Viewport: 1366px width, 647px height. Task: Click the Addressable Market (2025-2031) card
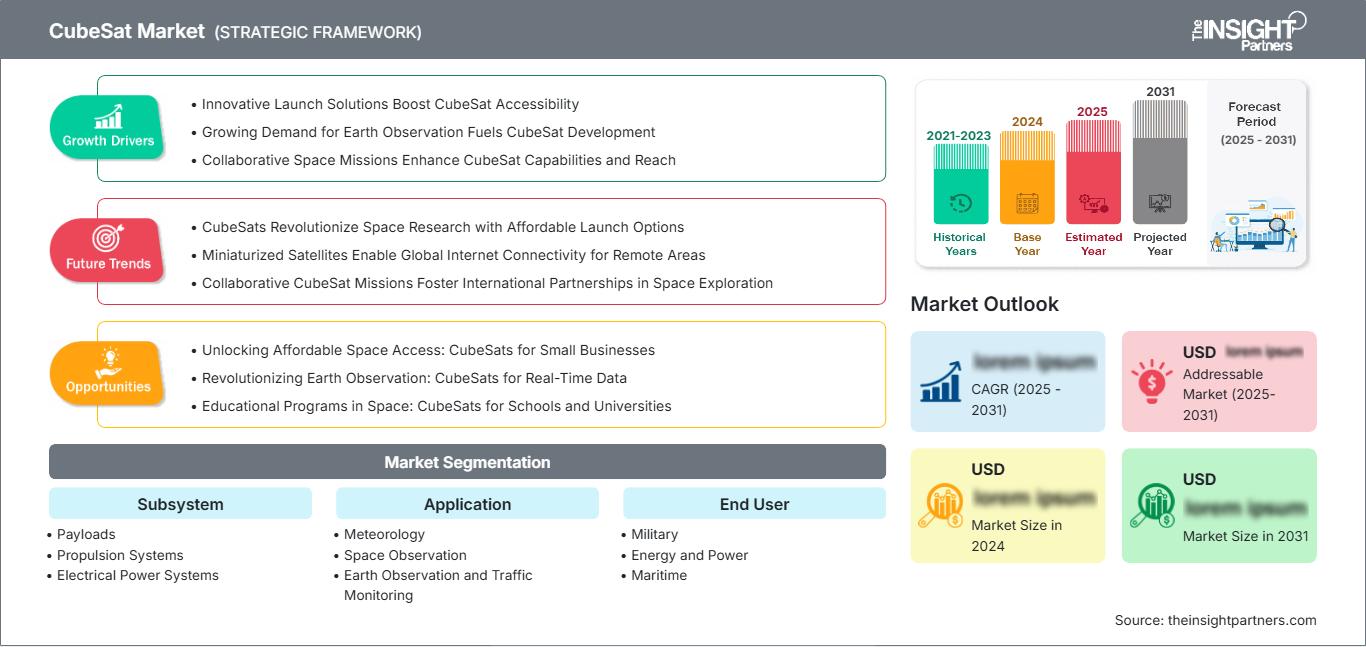(x=1219, y=381)
